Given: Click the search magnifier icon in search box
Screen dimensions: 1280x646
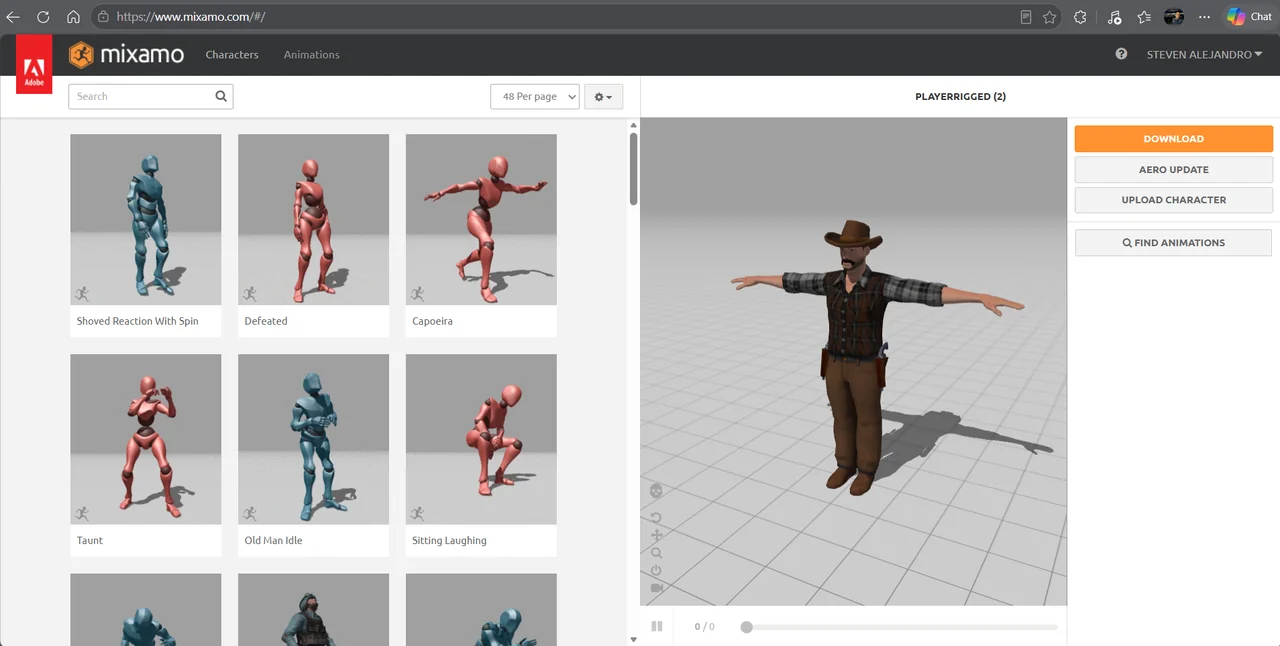Looking at the screenshot, I should 221,96.
